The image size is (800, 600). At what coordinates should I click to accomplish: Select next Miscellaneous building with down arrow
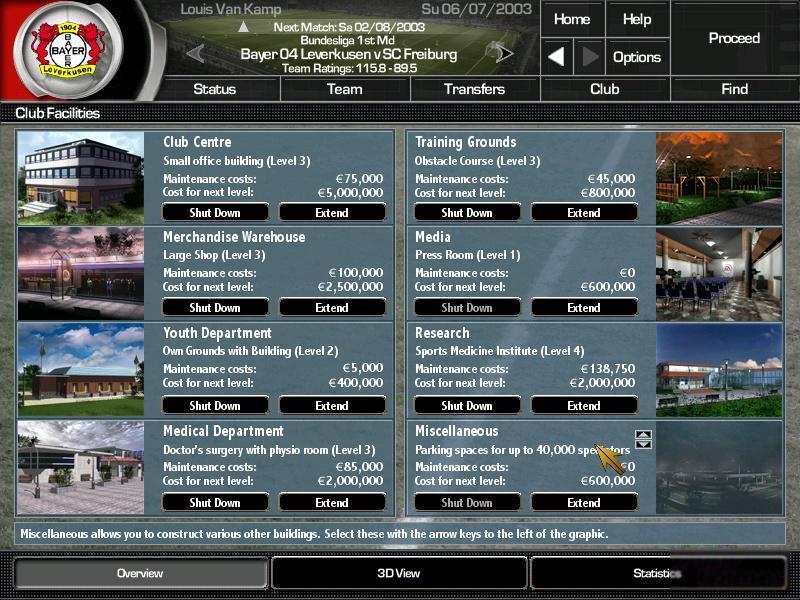[x=643, y=444]
